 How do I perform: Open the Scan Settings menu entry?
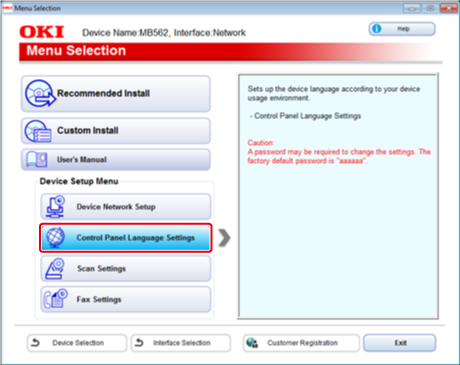pos(126,268)
